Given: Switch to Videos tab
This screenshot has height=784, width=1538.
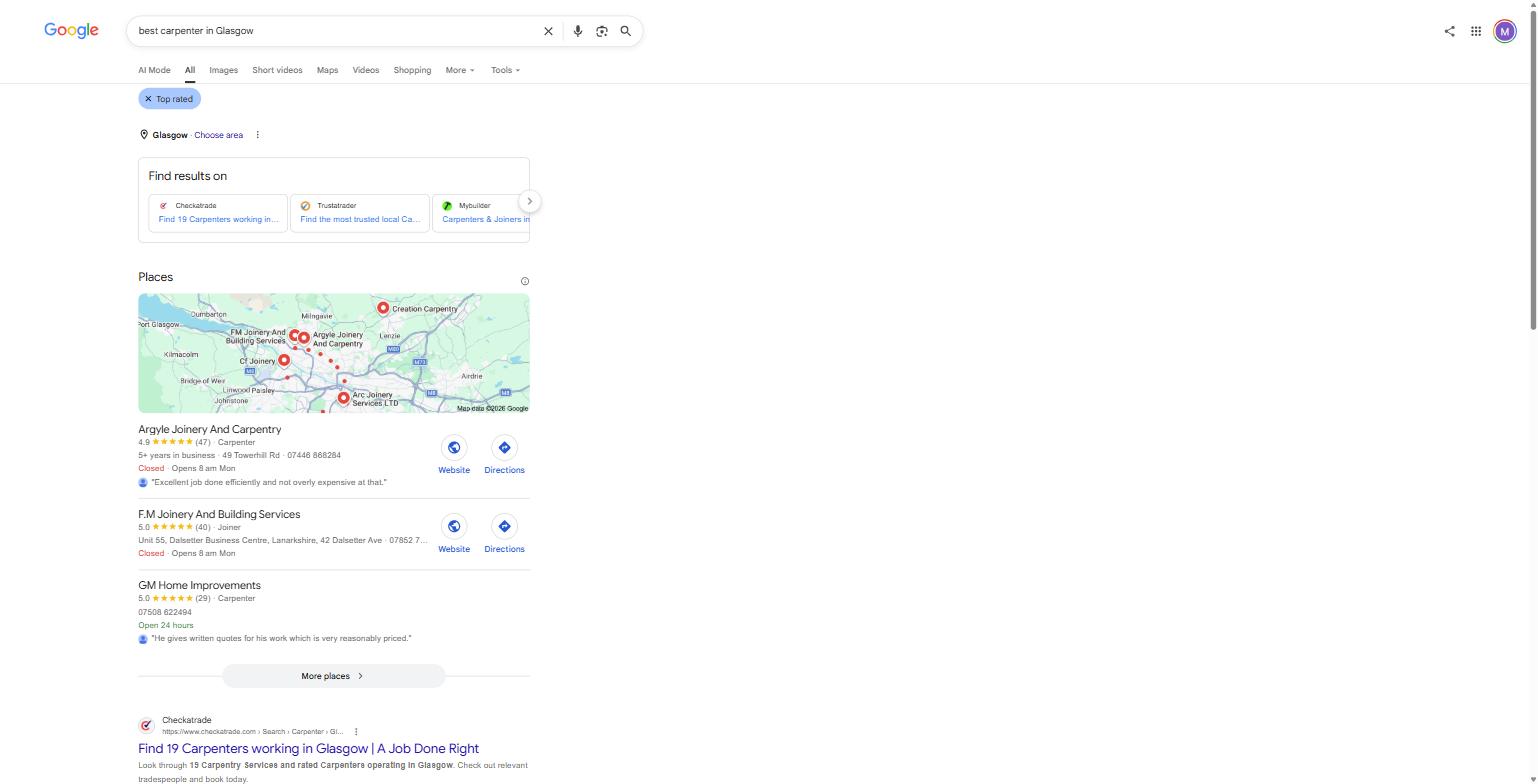Looking at the screenshot, I should click(366, 70).
